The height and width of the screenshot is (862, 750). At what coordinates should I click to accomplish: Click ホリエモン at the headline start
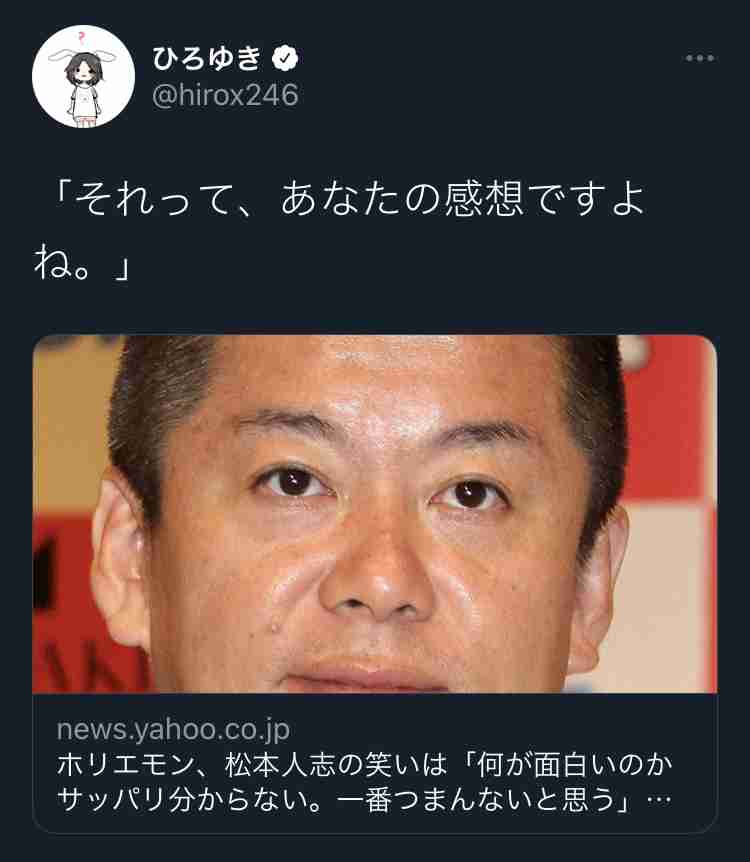(x=126, y=765)
